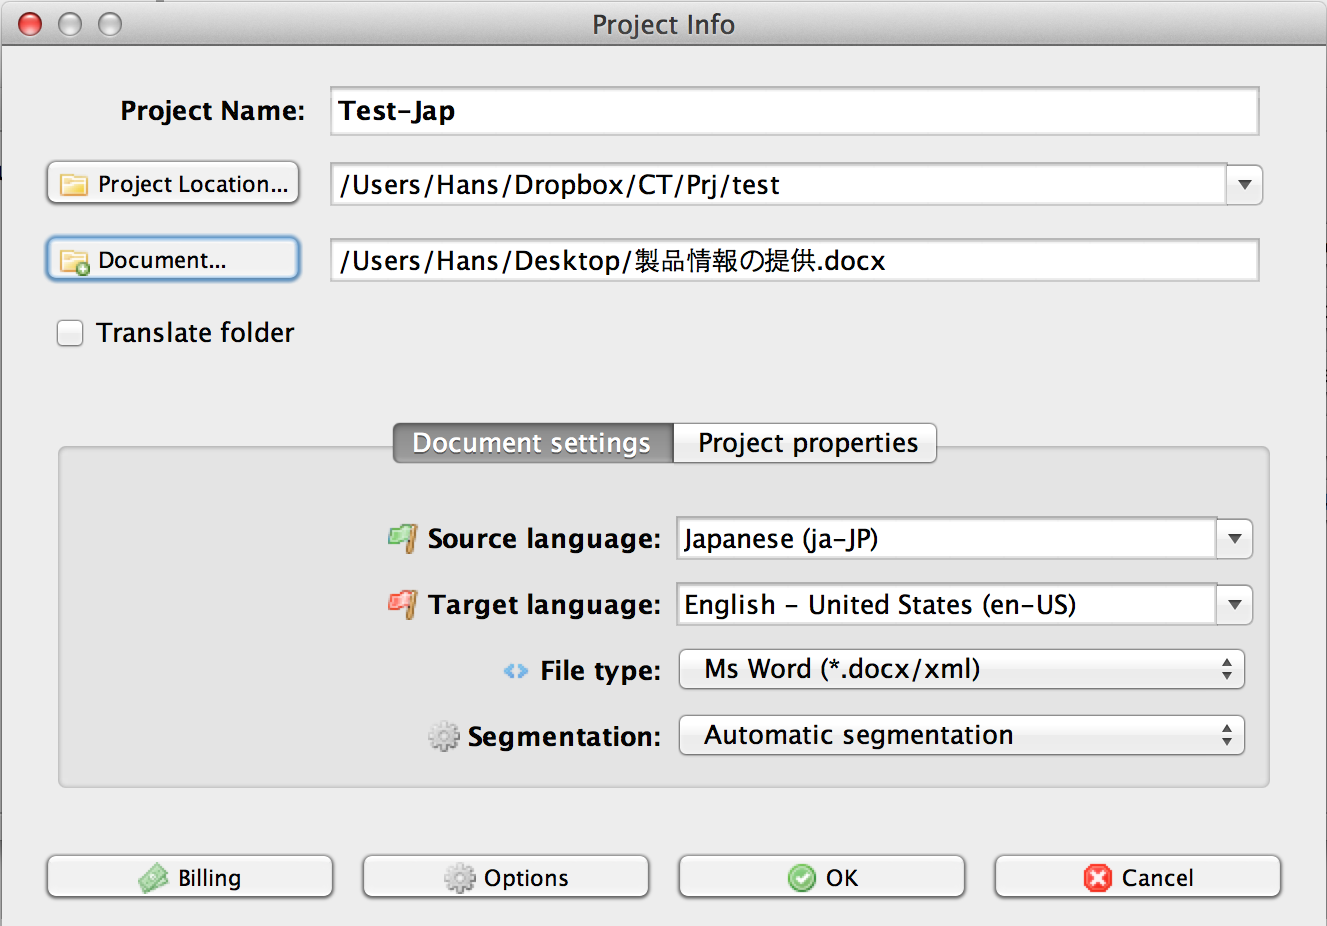
Task: Click the Document path text field
Action: click(794, 261)
